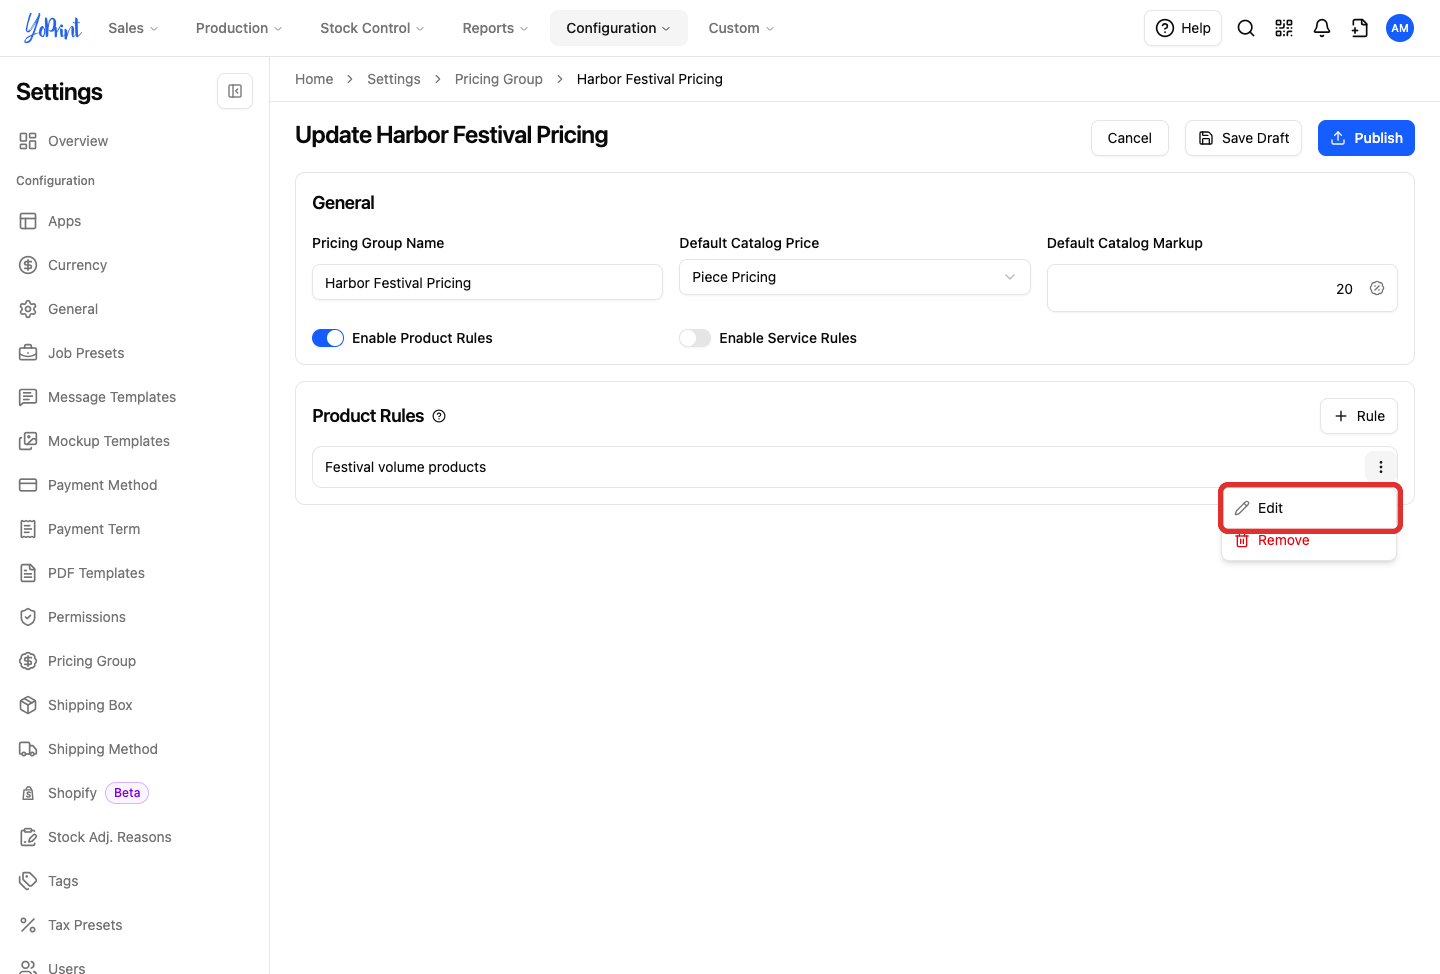Click the Job Presets icon
The width and height of the screenshot is (1440, 974).
28,353
